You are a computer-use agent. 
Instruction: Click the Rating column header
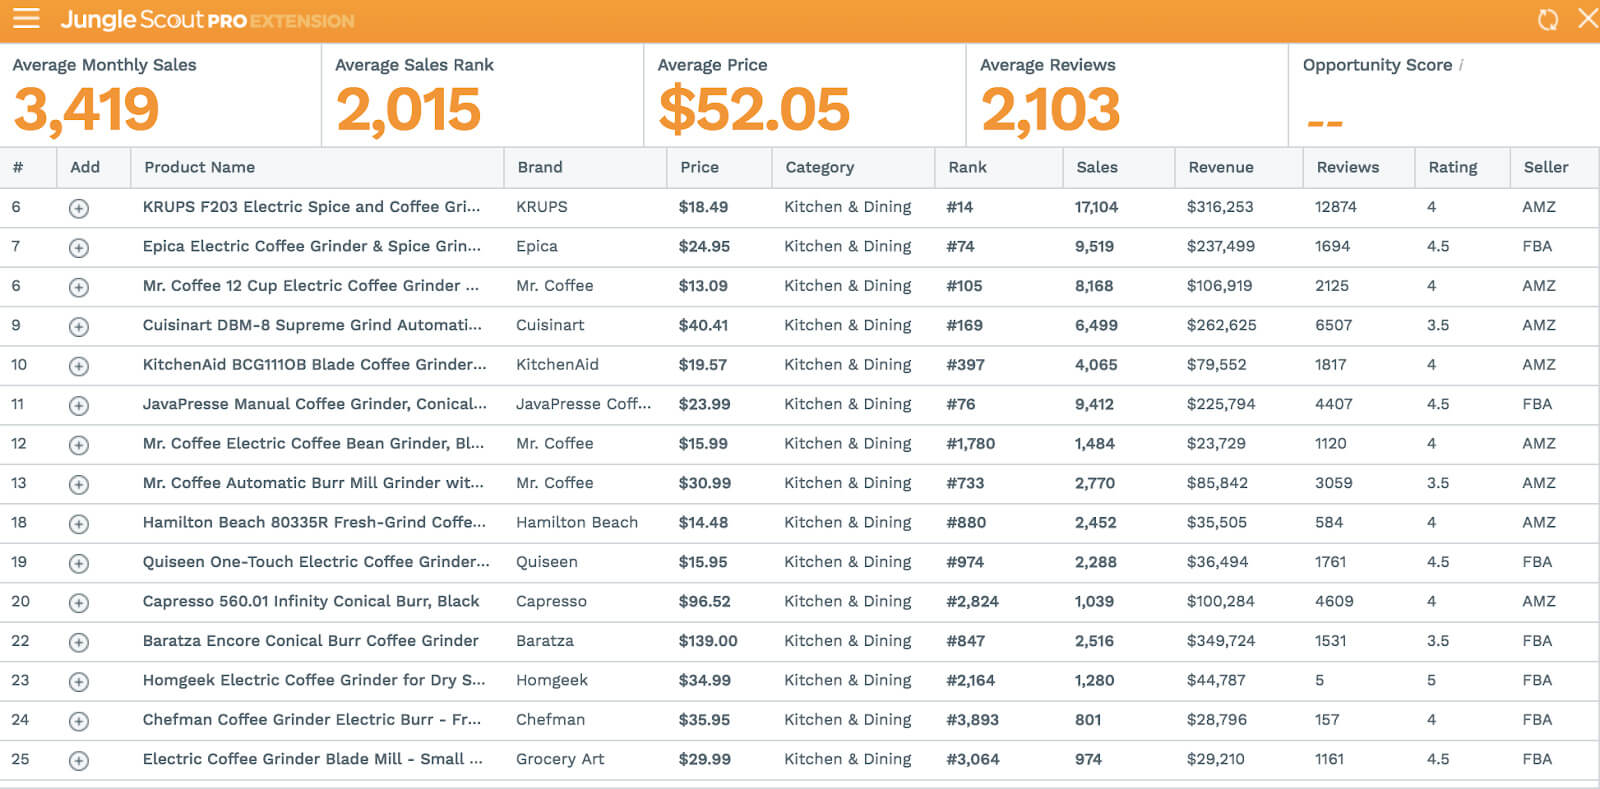(1452, 167)
